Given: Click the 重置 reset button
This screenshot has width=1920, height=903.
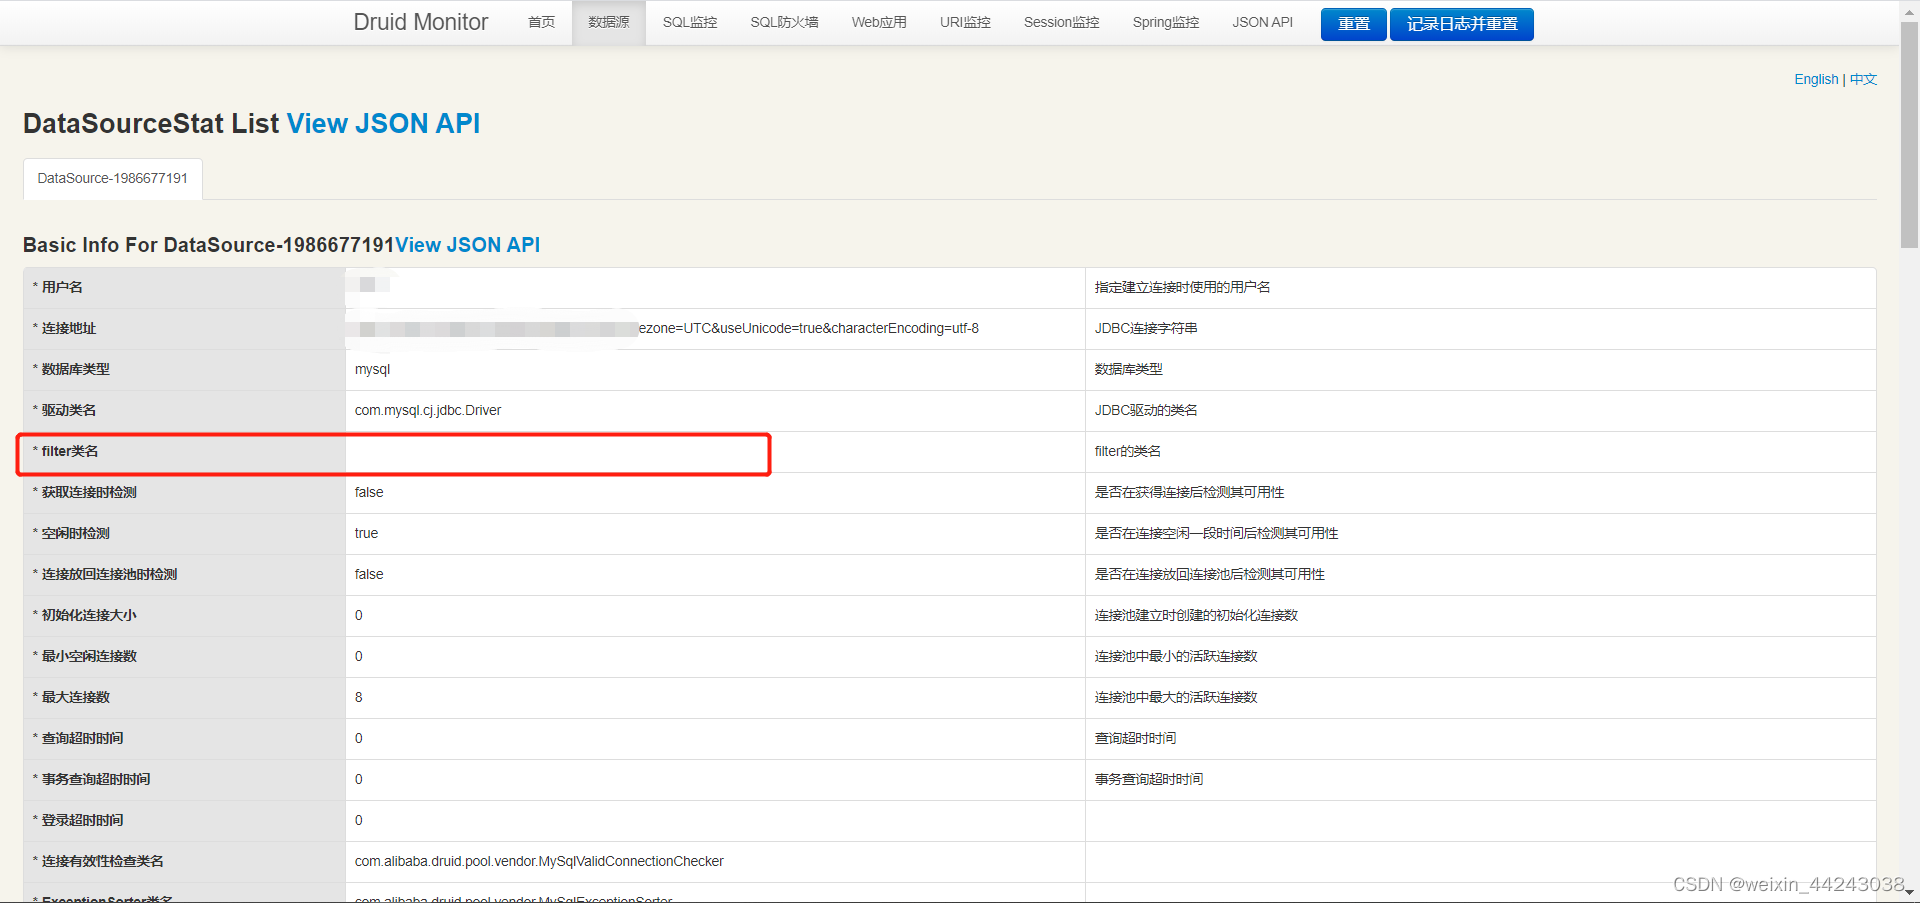Looking at the screenshot, I should [1353, 23].
